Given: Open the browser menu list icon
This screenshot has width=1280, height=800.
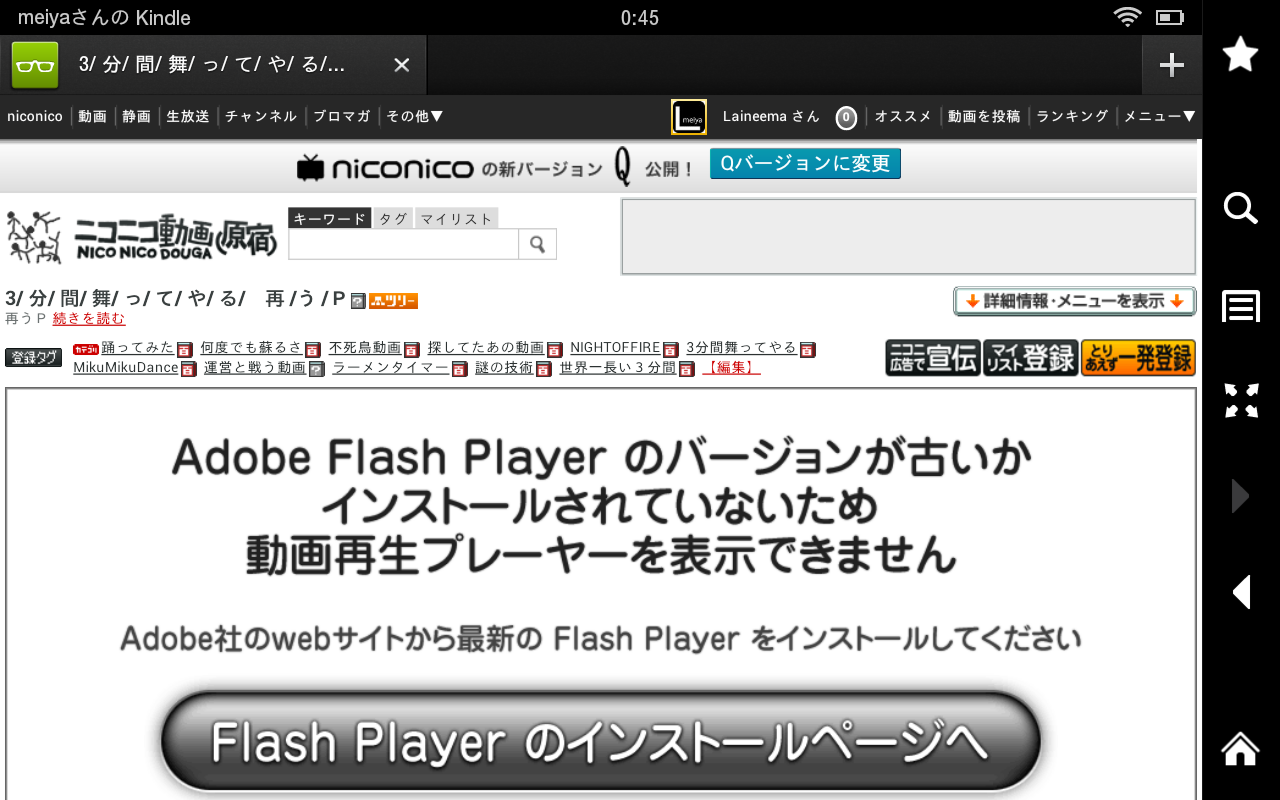Looking at the screenshot, I should point(1241,306).
